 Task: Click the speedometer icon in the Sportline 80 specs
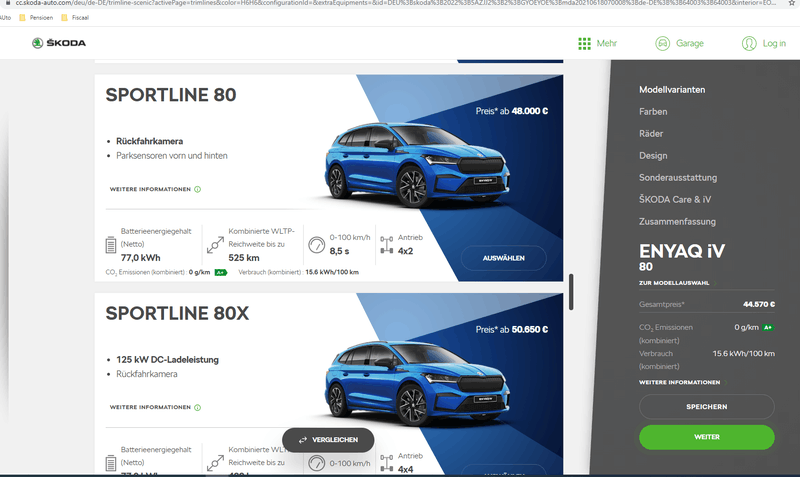click(x=317, y=245)
